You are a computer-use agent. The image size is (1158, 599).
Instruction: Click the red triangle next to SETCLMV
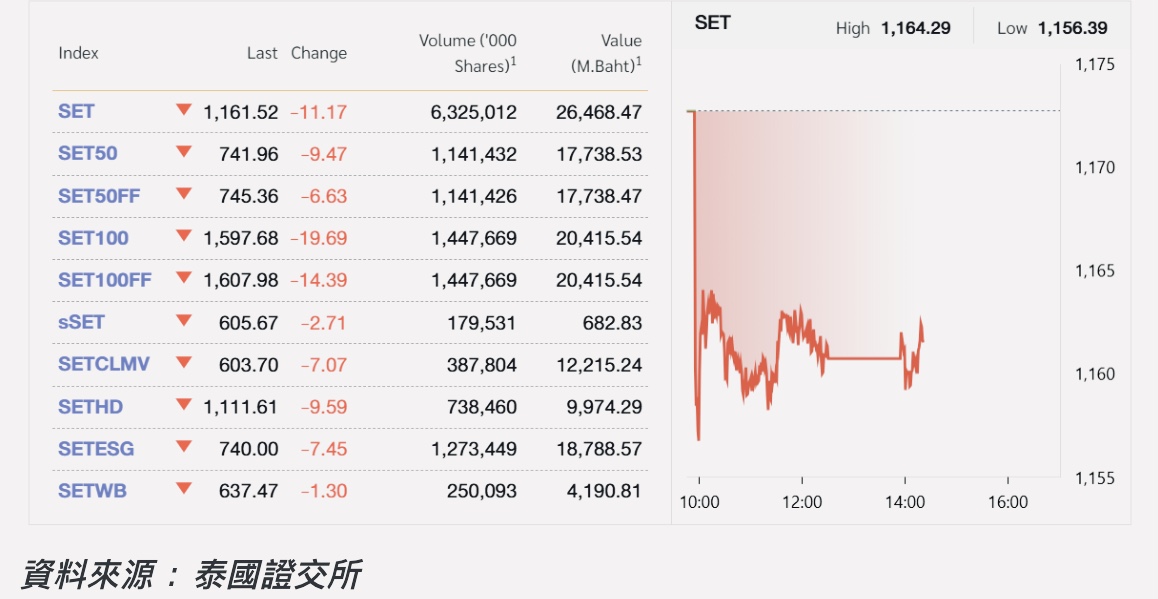183,363
